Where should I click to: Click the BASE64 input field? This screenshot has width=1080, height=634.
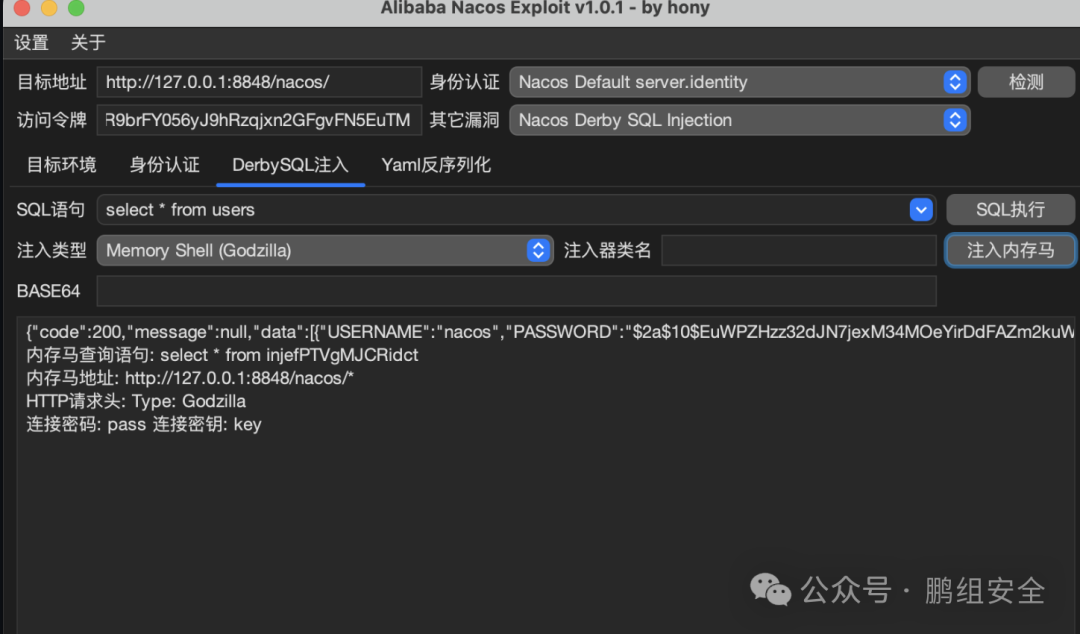point(517,291)
